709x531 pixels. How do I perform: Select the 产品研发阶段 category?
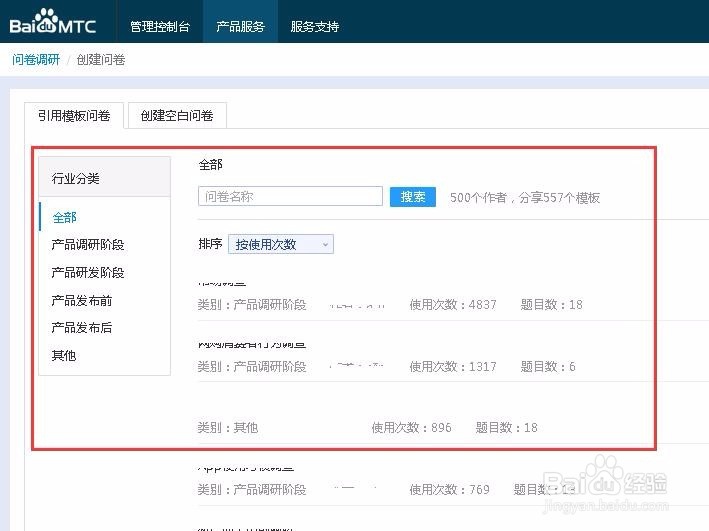pyautogui.click(x=88, y=272)
